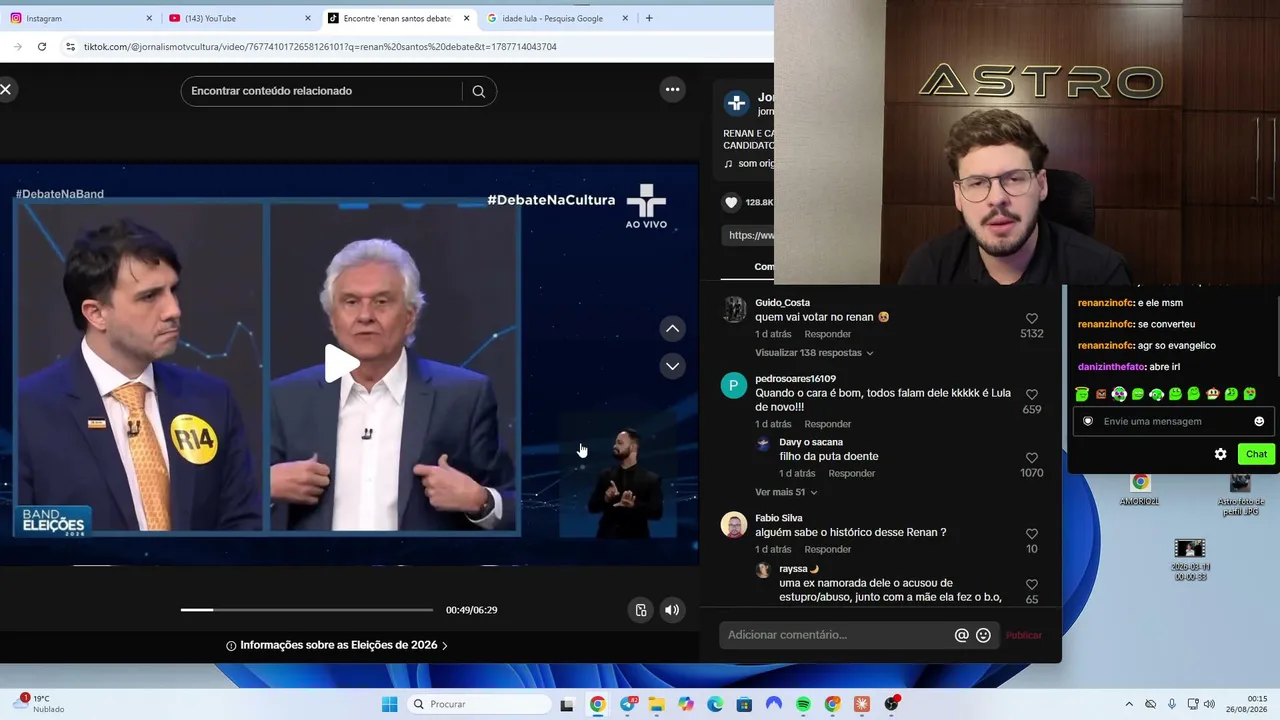Open the Astro foto de perfil.JPG desktop file

click(1240, 494)
